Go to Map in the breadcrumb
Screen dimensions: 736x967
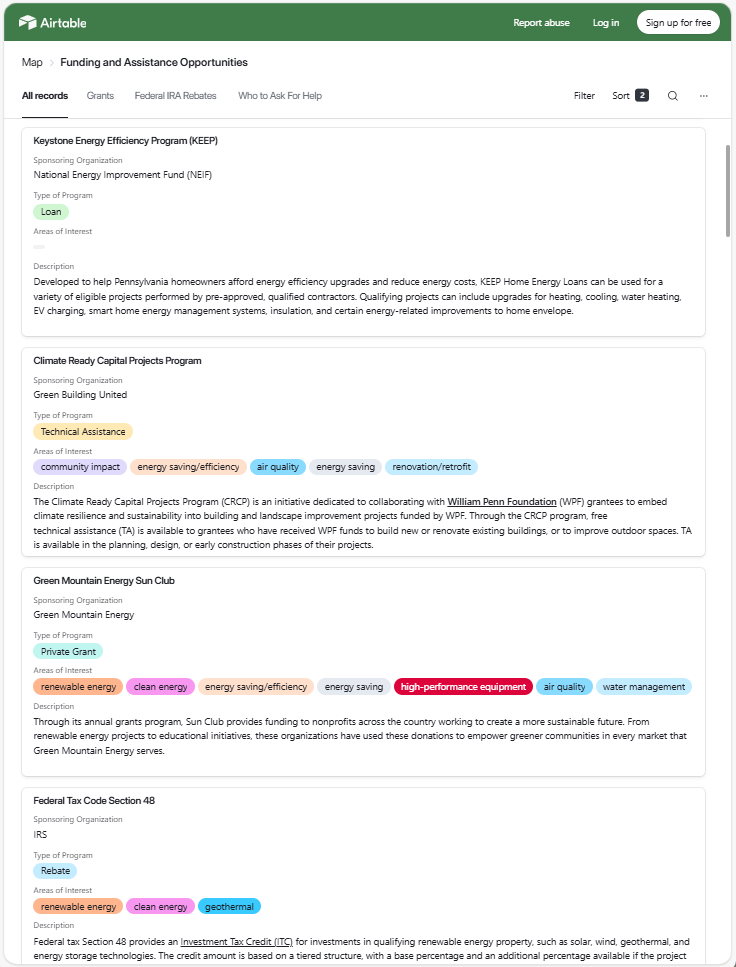click(x=32, y=62)
